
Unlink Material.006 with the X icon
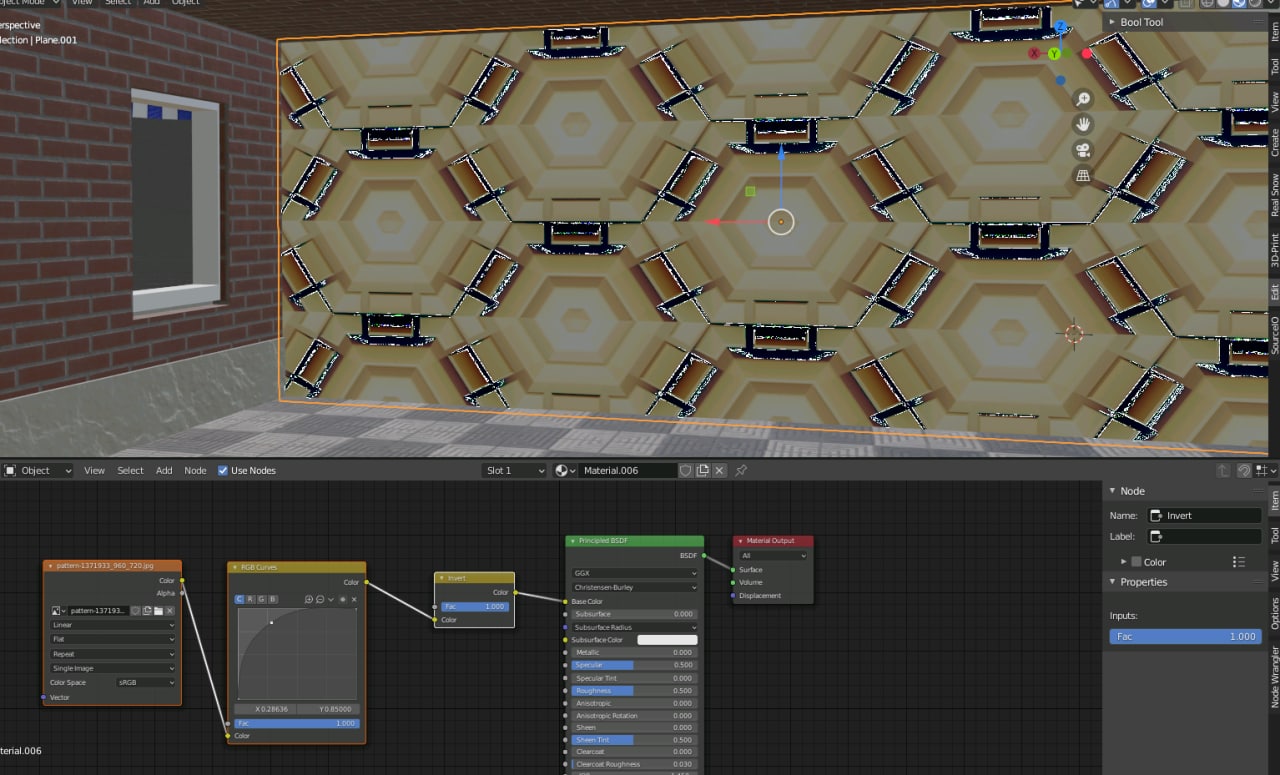(x=719, y=470)
